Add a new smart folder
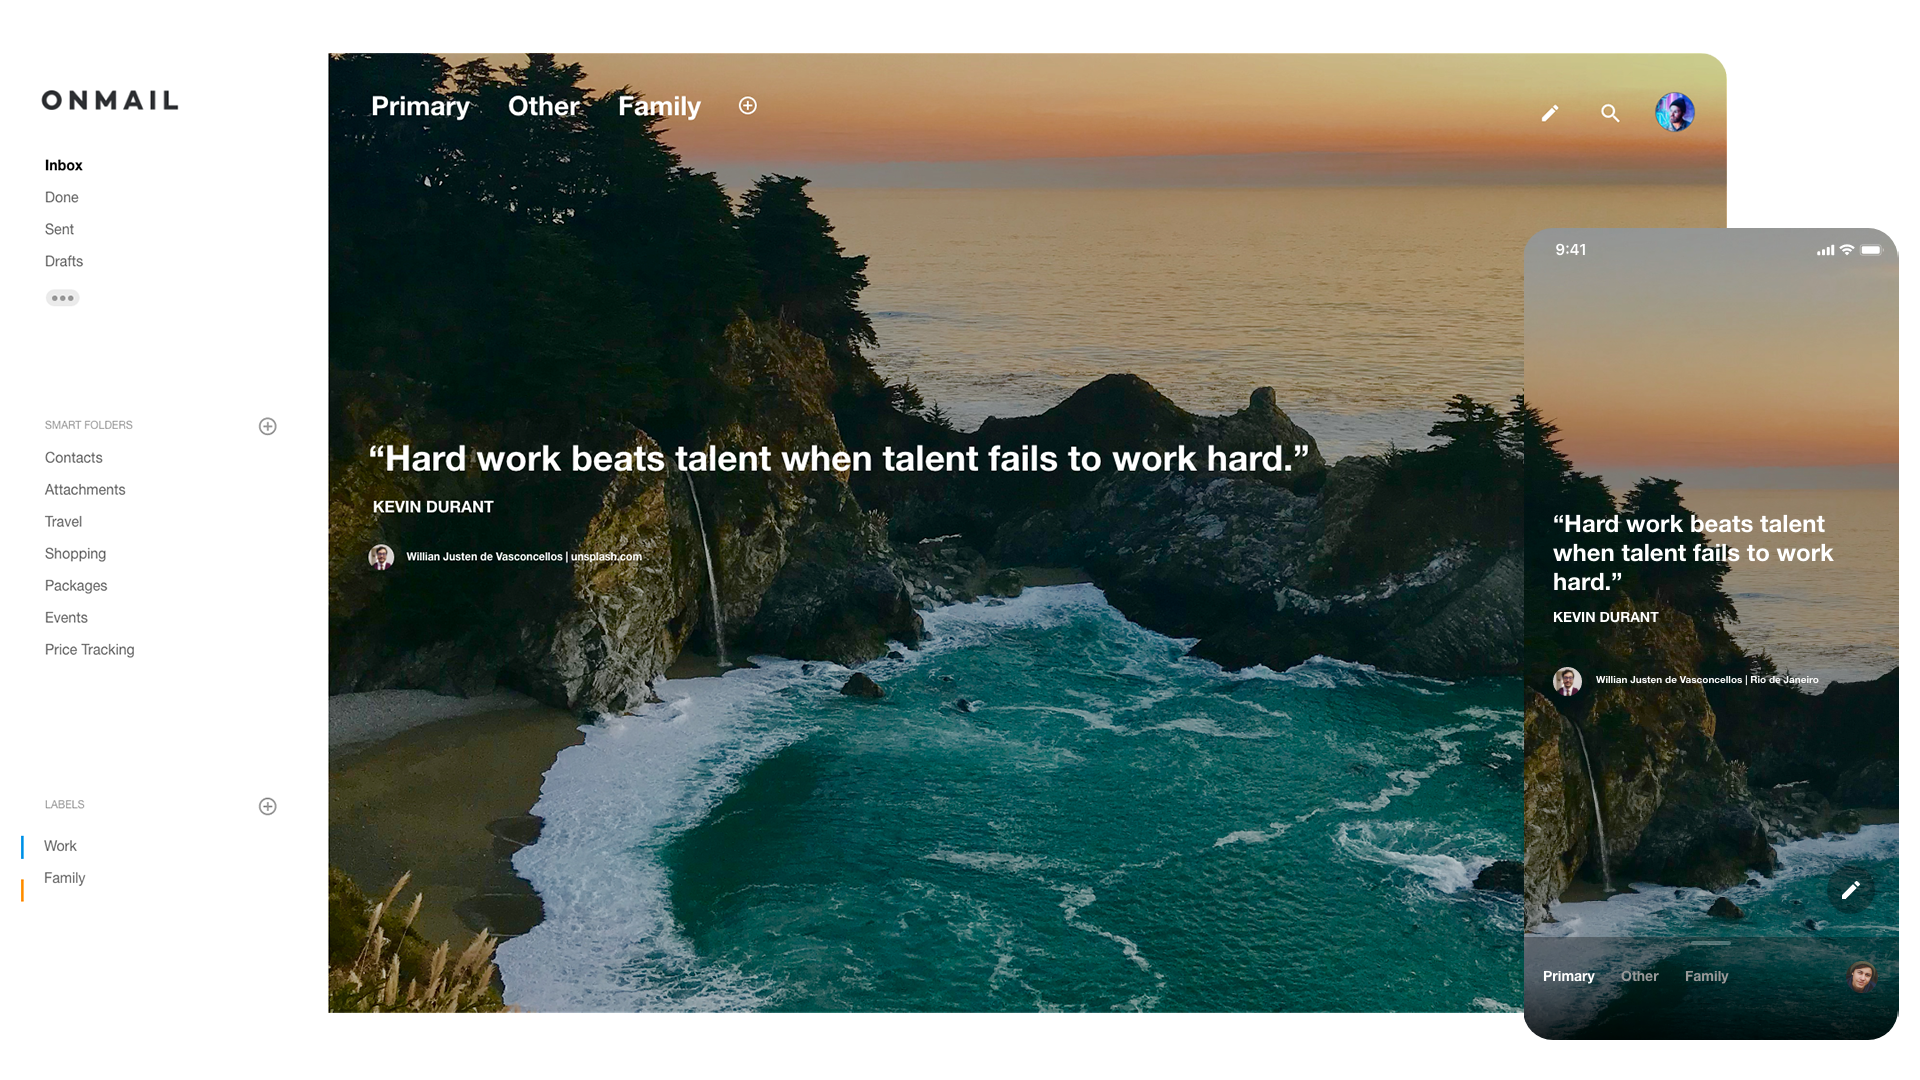The image size is (1920, 1080). click(267, 426)
